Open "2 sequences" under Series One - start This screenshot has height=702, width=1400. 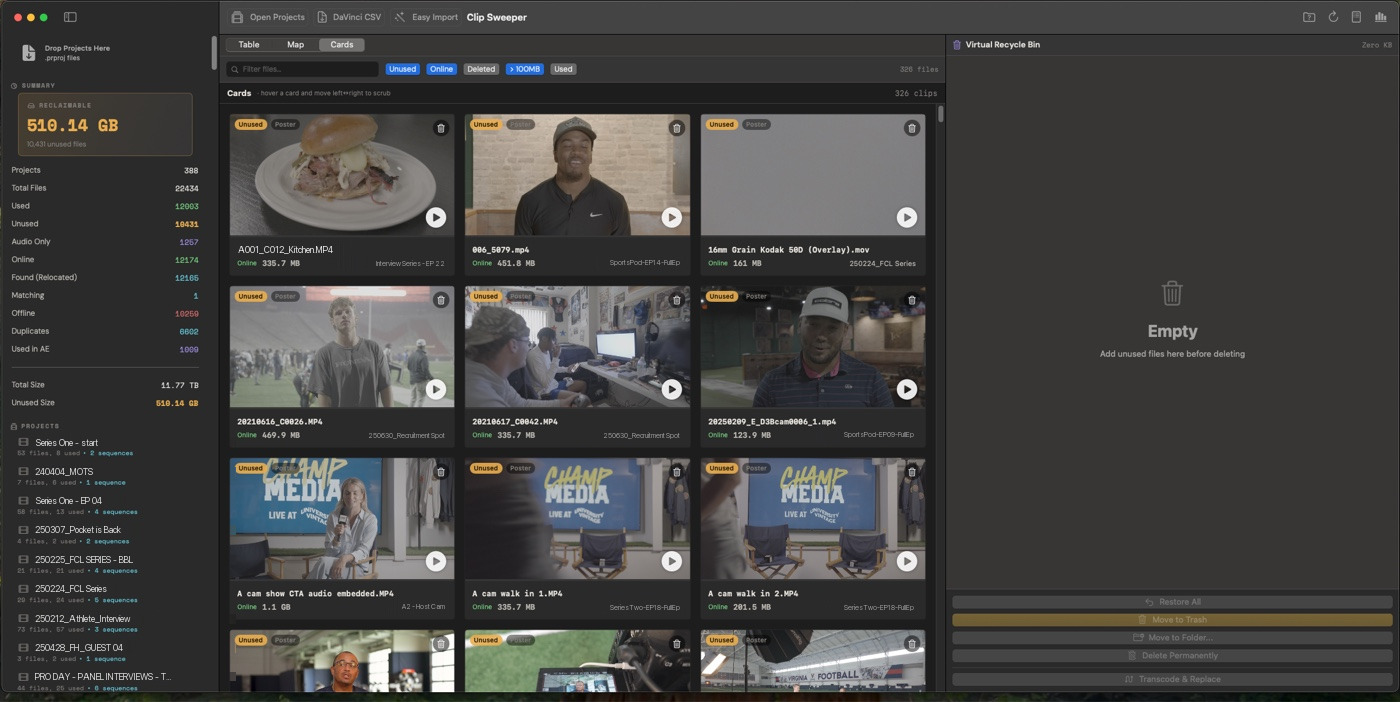tap(111, 453)
